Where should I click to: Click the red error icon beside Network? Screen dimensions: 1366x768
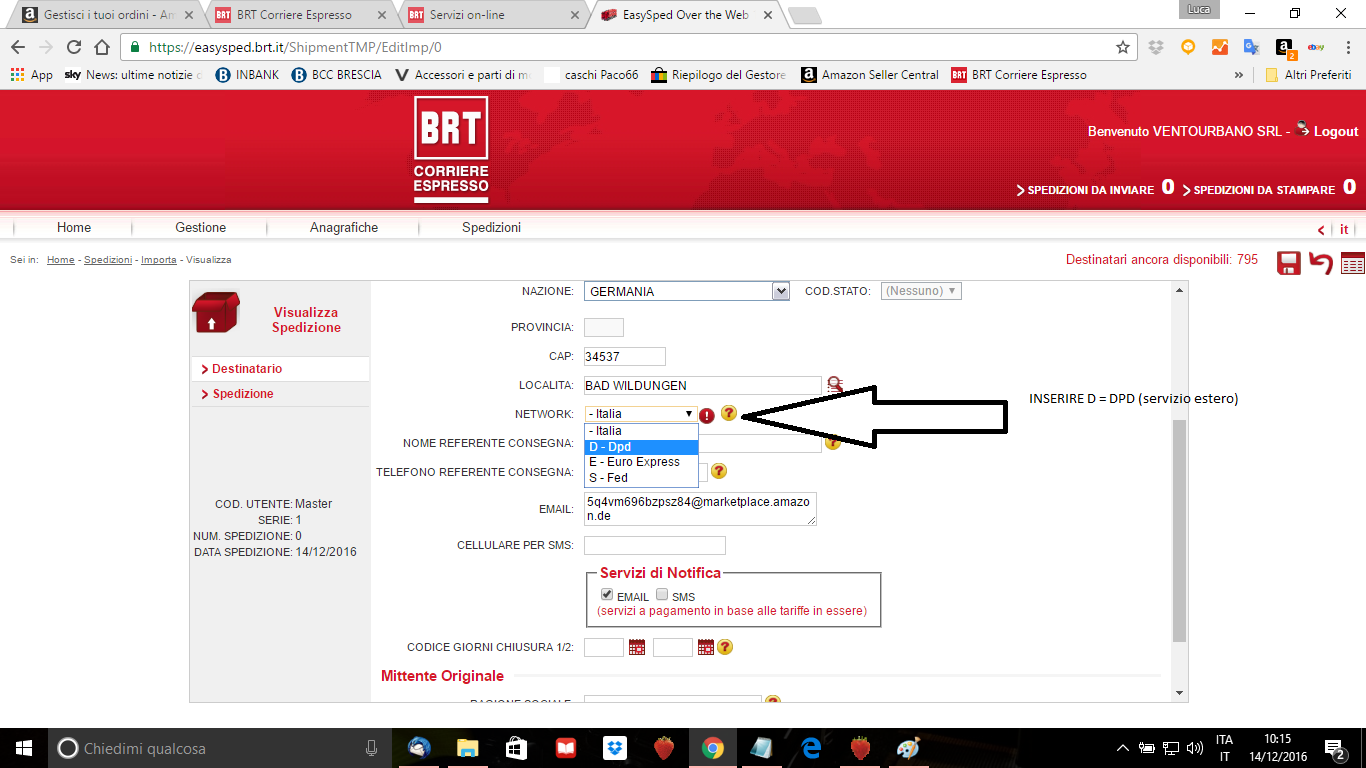(x=707, y=415)
